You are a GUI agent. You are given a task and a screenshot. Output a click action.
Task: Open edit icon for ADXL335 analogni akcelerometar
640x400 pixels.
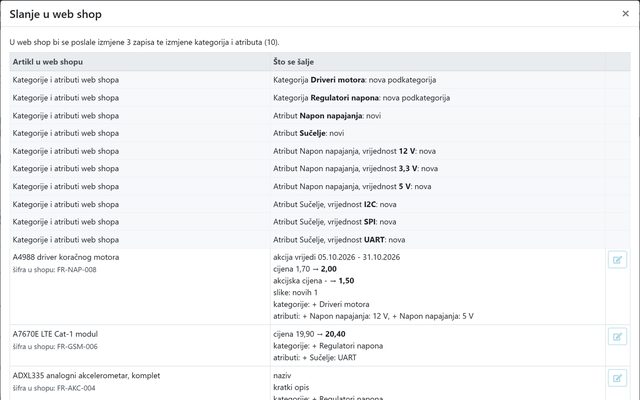coord(617,378)
